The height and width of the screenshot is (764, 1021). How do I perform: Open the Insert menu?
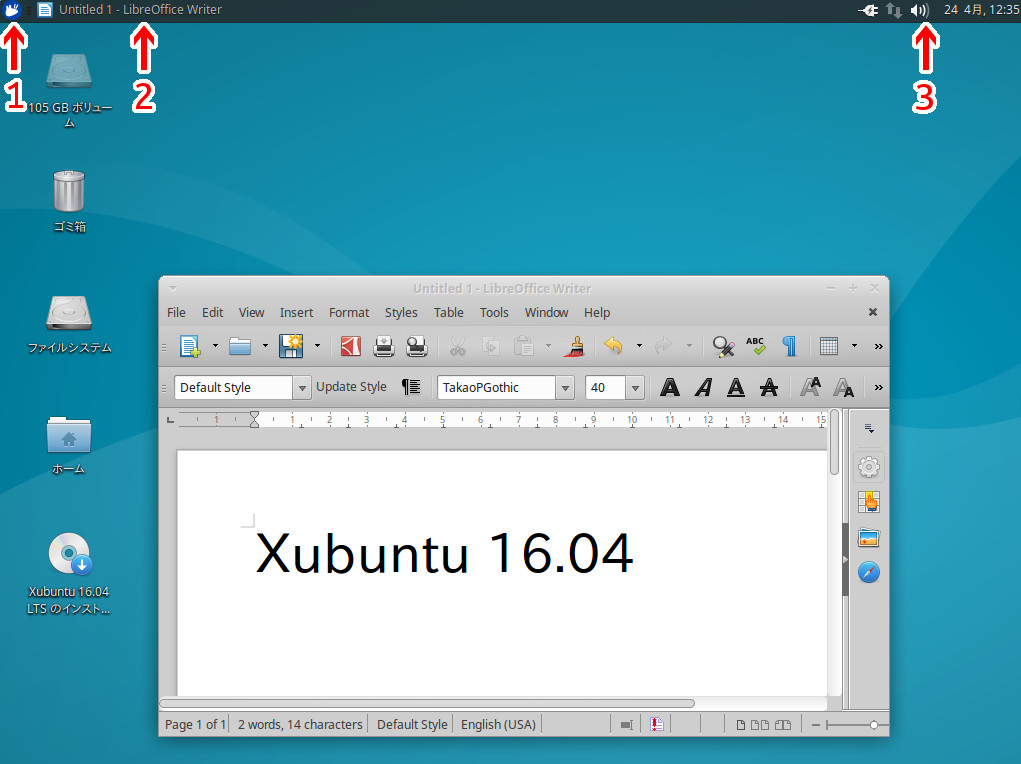click(x=296, y=313)
